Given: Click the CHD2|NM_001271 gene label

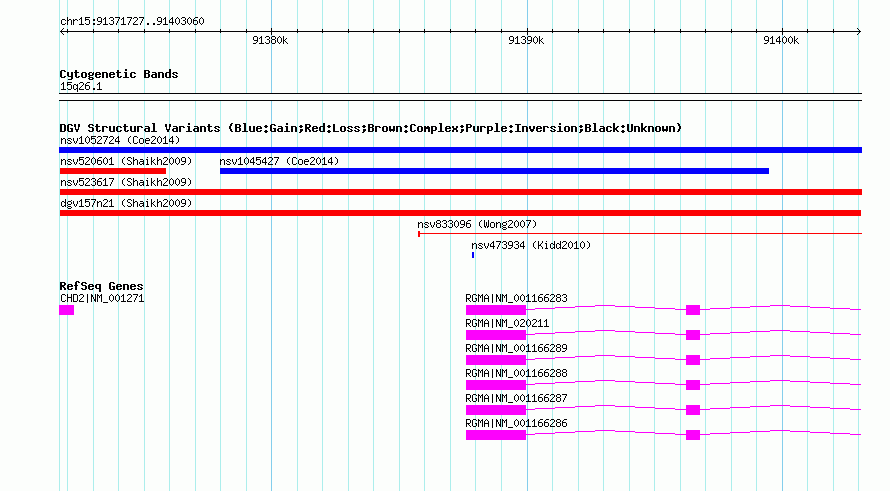Looking at the screenshot, I should point(102,299).
